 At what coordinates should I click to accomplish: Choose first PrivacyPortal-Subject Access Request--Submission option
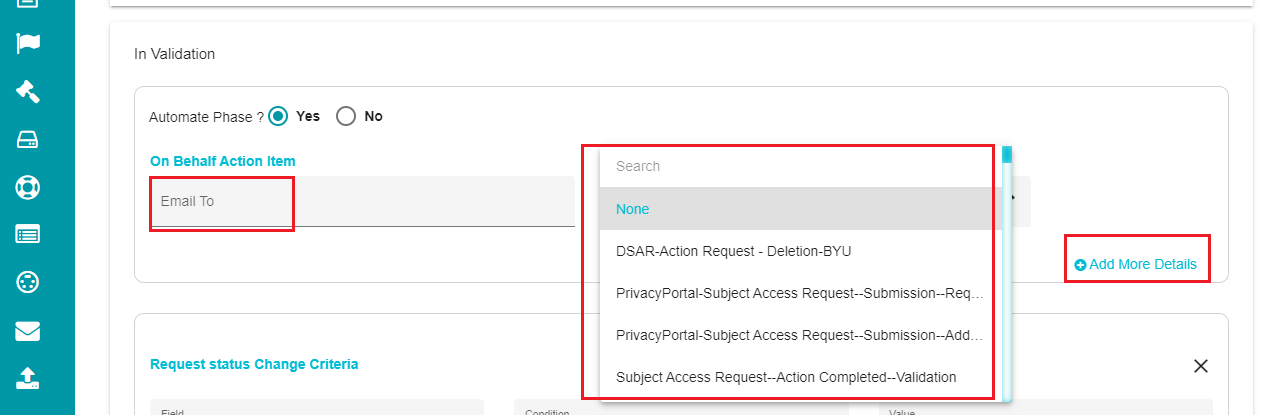point(800,293)
